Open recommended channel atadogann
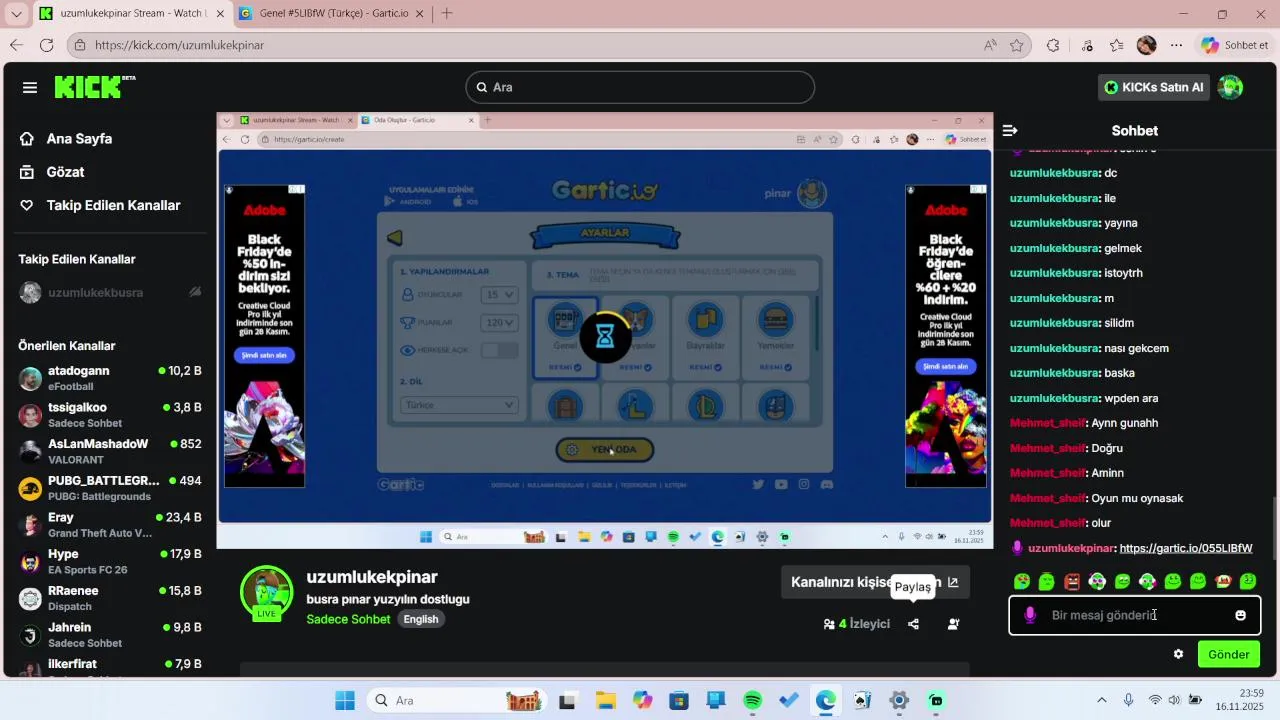 click(110, 378)
